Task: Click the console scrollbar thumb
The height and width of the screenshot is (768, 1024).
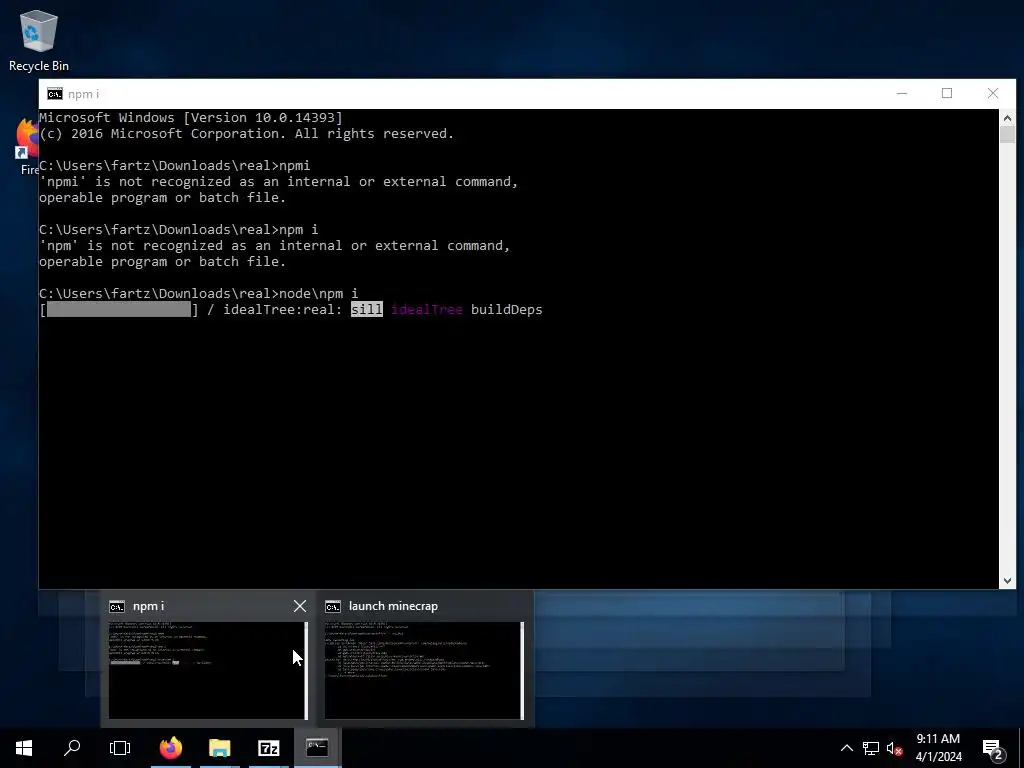Action: pyautogui.click(x=1007, y=135)
